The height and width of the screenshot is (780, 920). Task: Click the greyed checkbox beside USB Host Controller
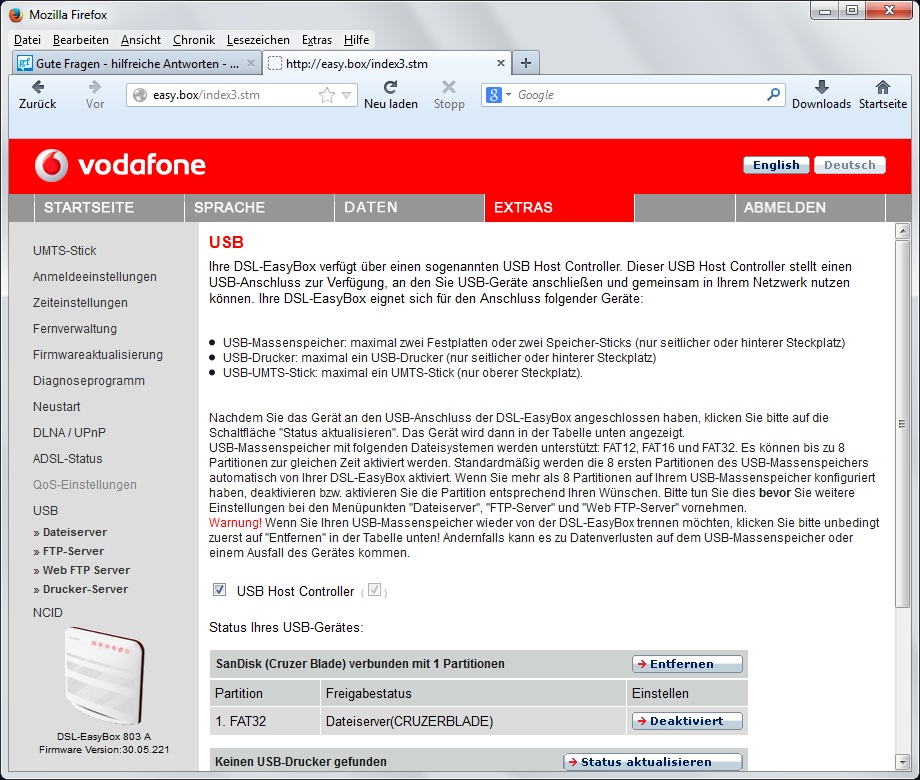click(x=374, y=589)
